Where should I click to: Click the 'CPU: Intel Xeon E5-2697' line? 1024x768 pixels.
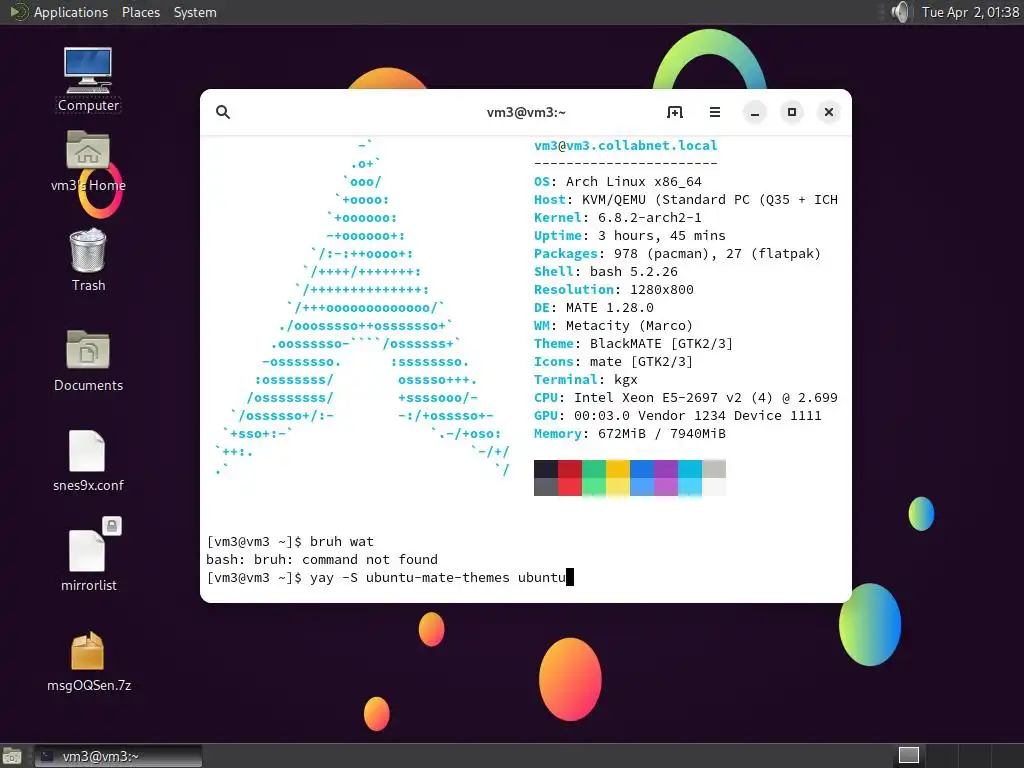[685, 398]
